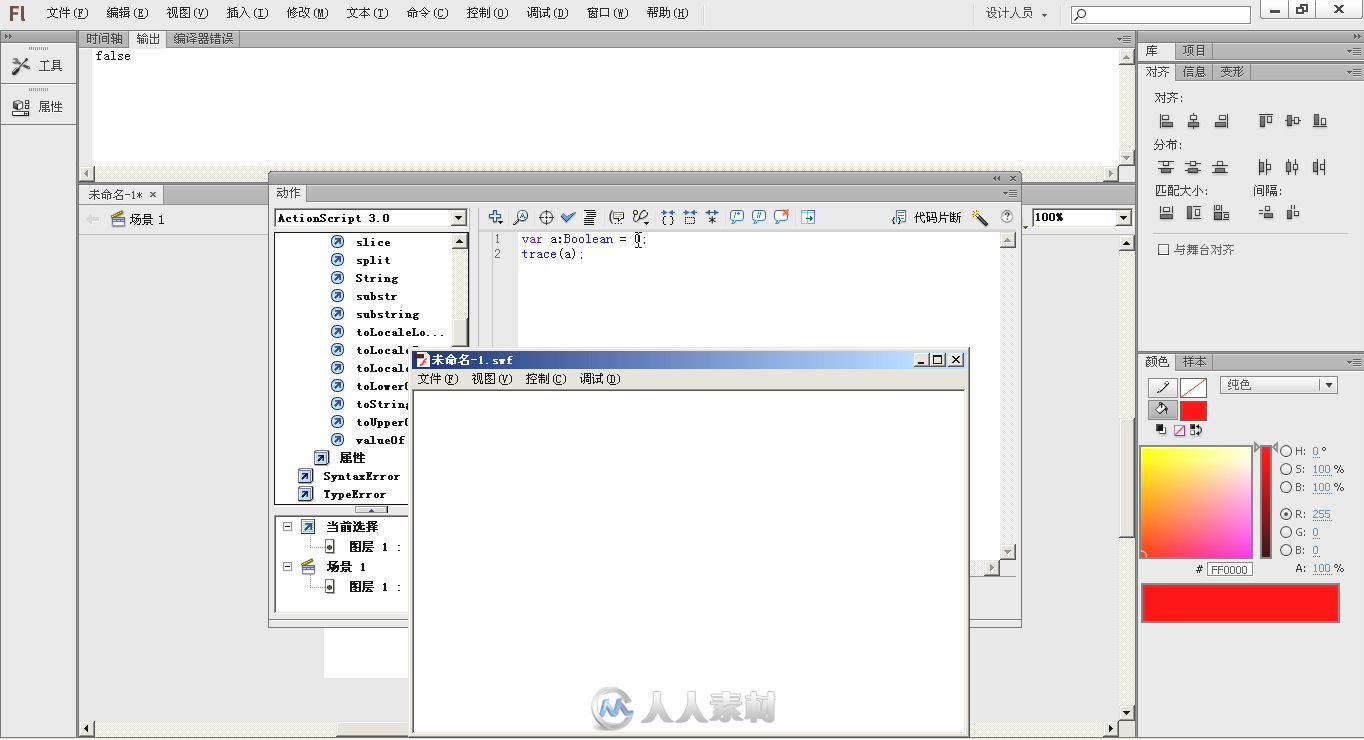Collapse the current selection tree node
Screen dimensions: 1364x740
287,526
